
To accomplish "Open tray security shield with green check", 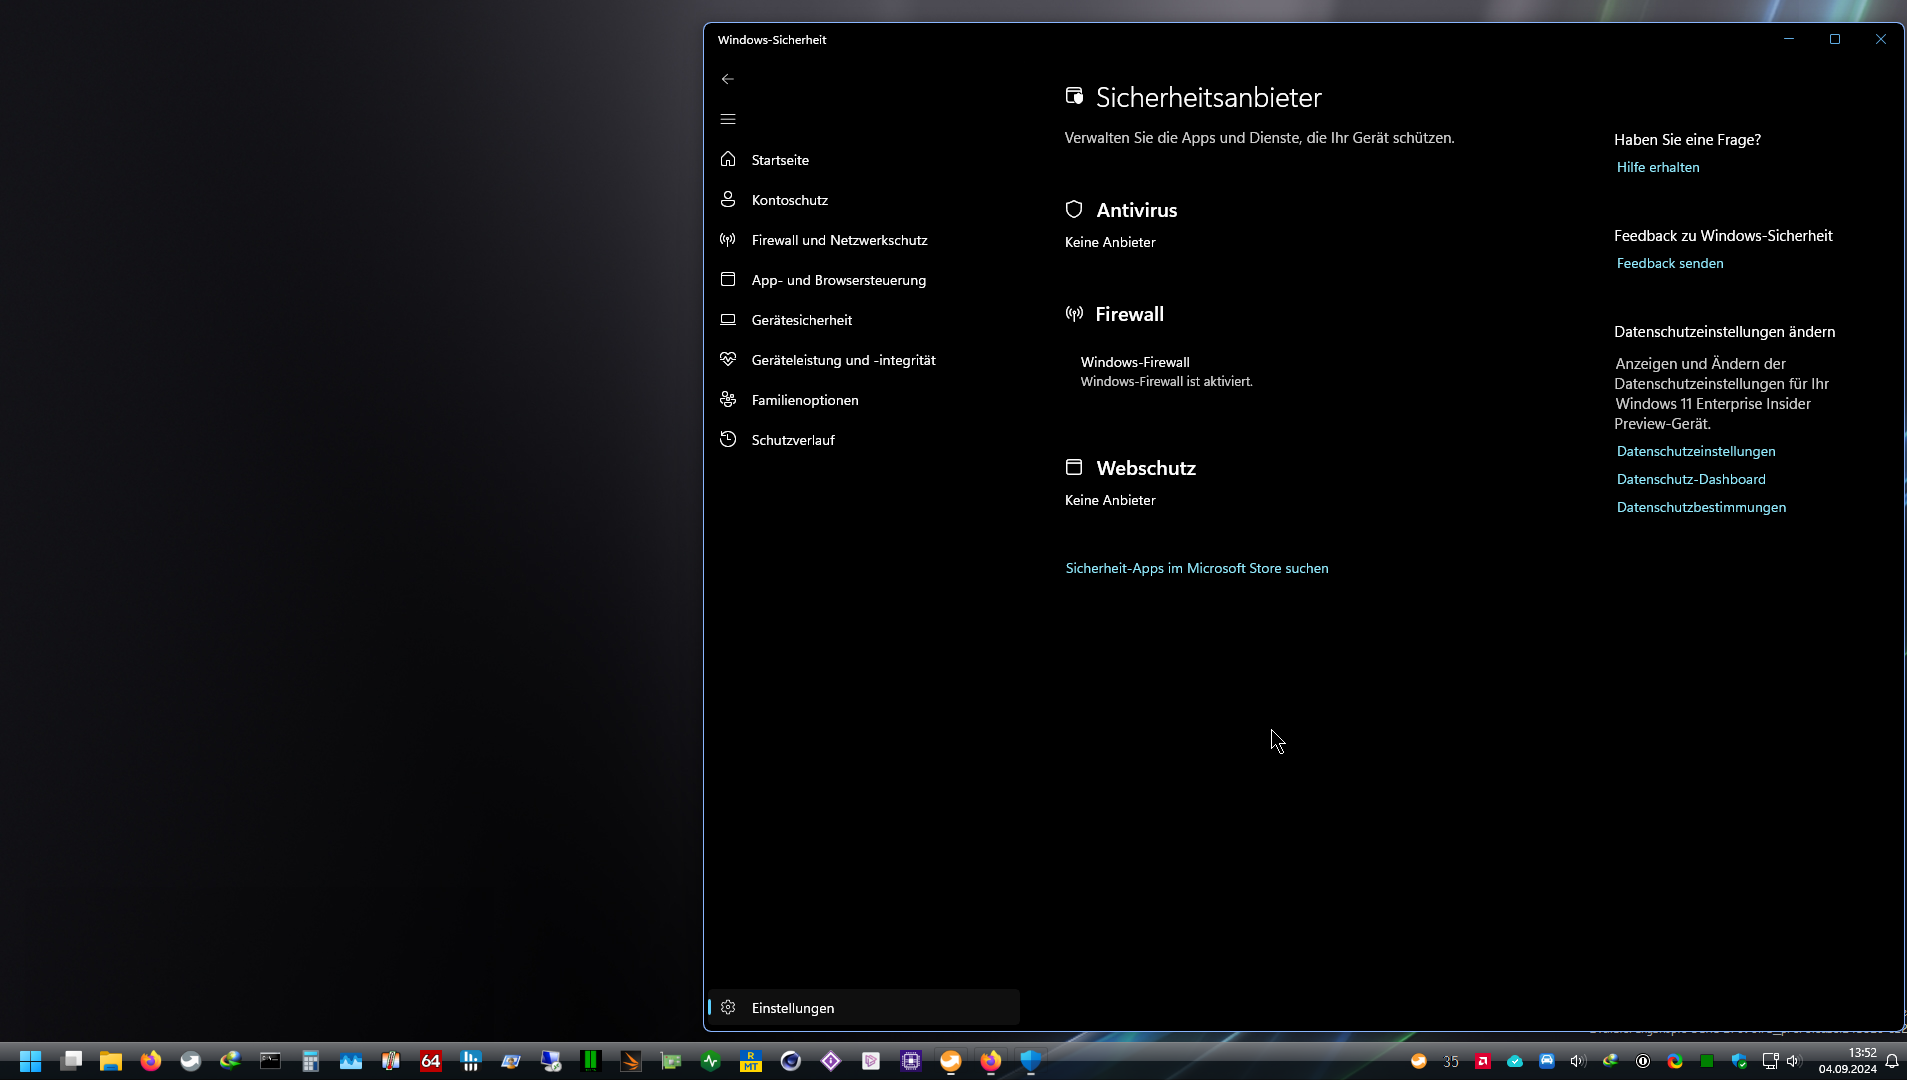I will pyautogui.click(x=1739, y=1061).
